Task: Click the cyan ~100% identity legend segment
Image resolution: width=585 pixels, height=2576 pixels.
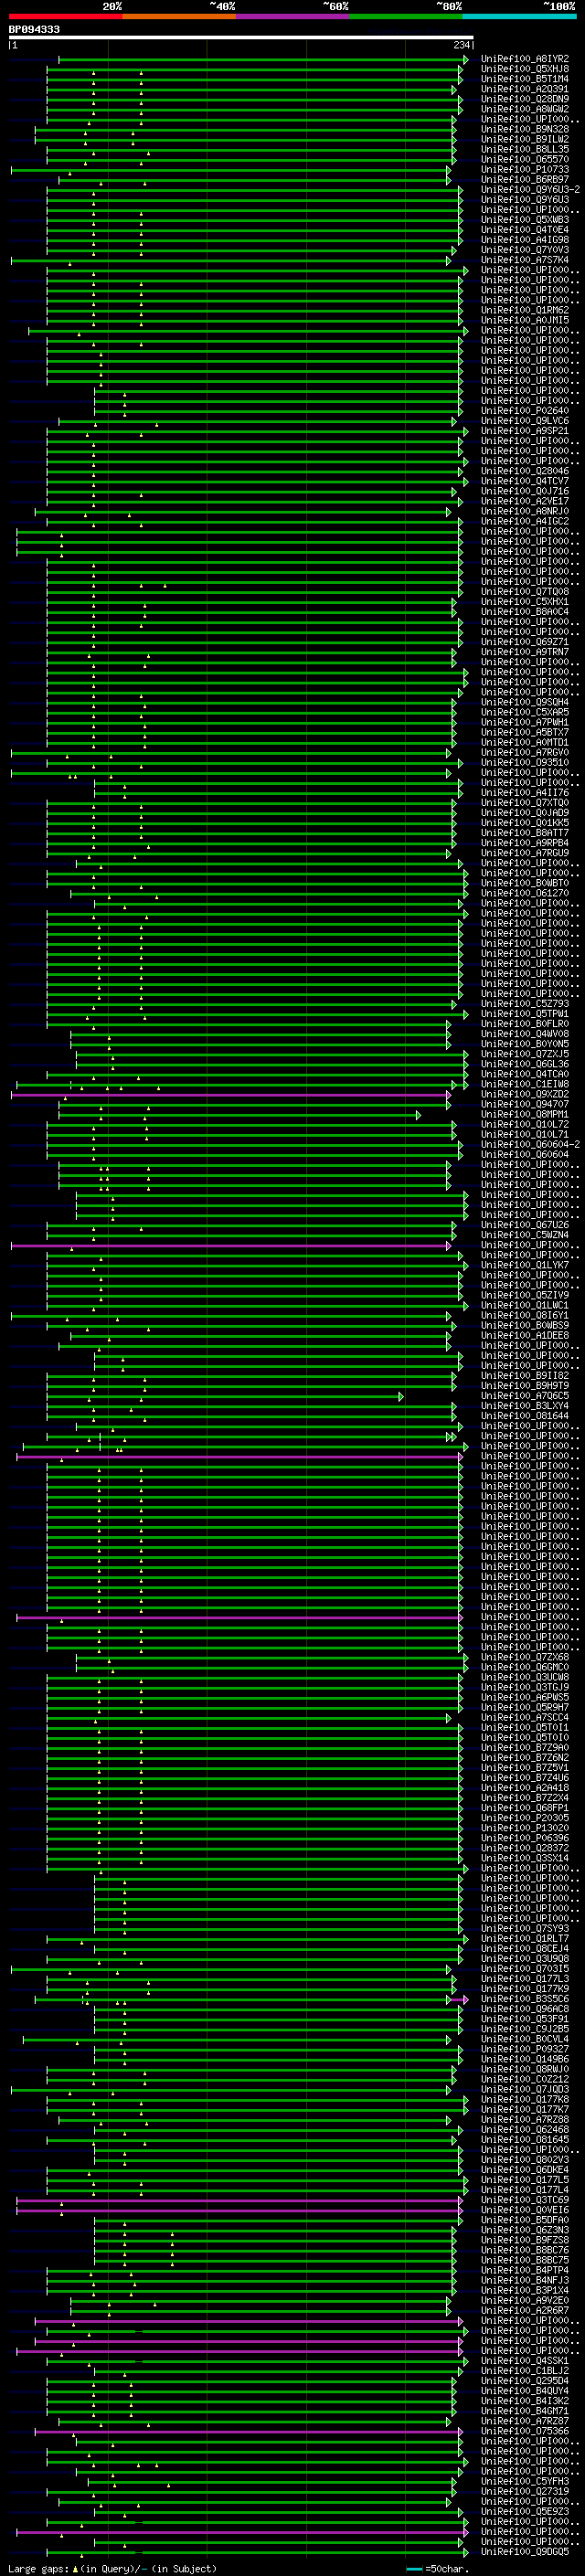Action: pos(519,16)
